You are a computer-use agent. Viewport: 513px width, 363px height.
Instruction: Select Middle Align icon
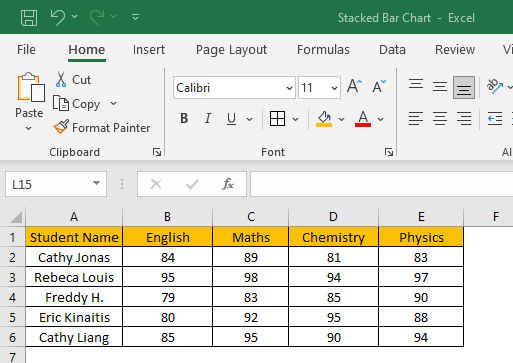[x=440, y=87]
